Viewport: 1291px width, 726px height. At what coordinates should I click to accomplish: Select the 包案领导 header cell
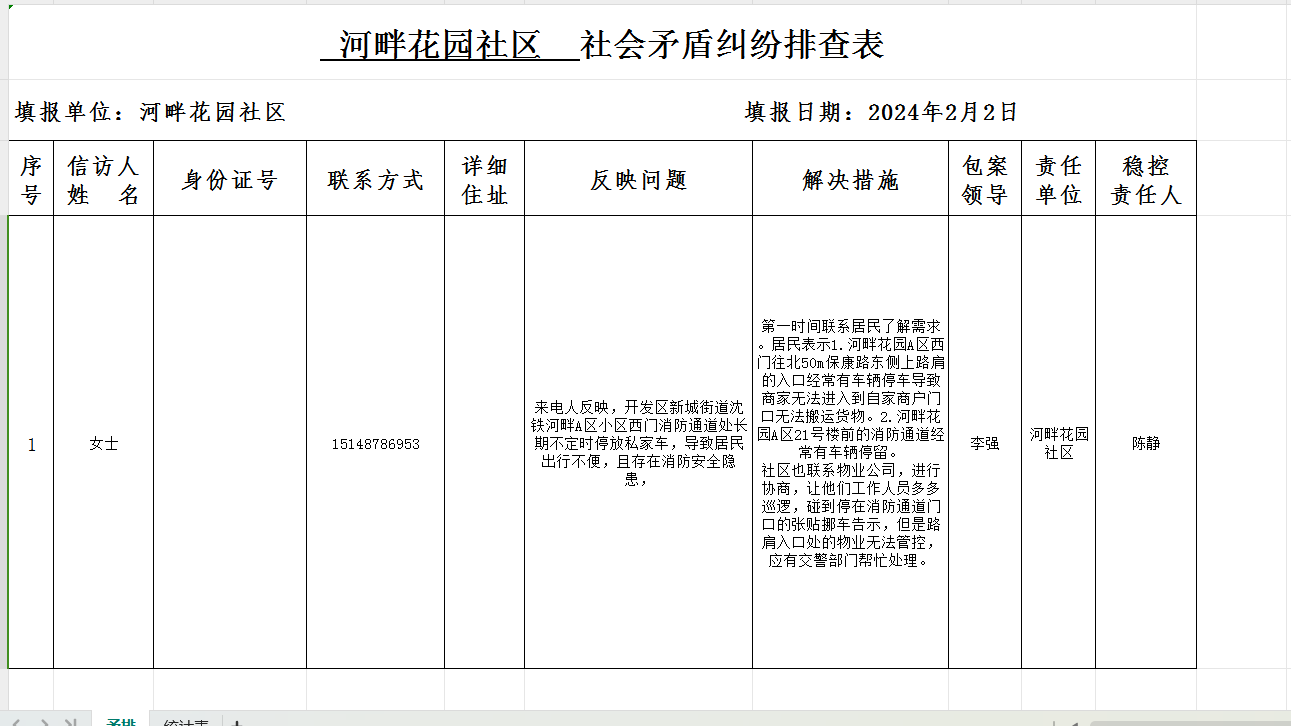(x=985, y=179)
